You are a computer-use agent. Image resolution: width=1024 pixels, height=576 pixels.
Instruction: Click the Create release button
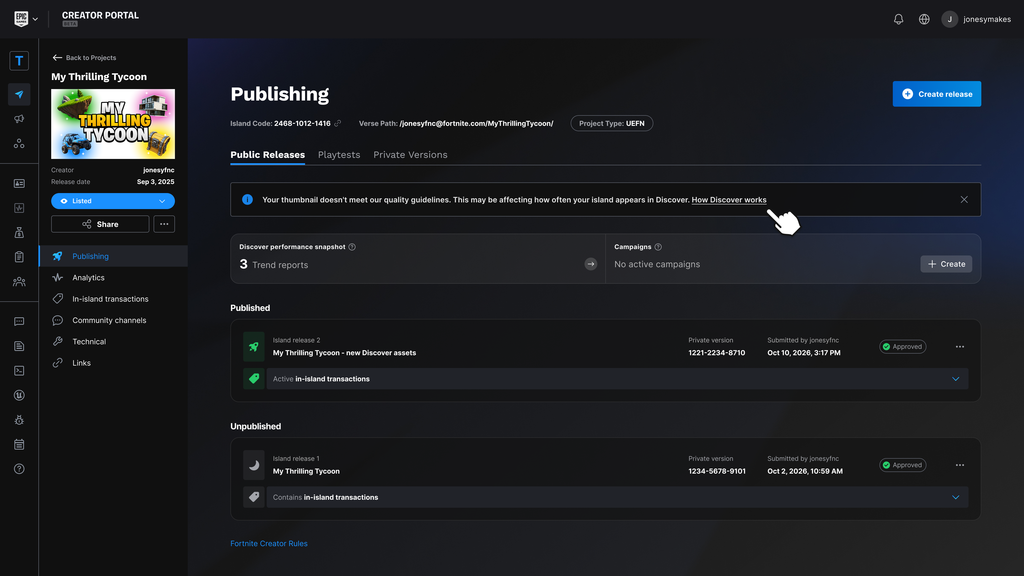click(x=936, y=94)
